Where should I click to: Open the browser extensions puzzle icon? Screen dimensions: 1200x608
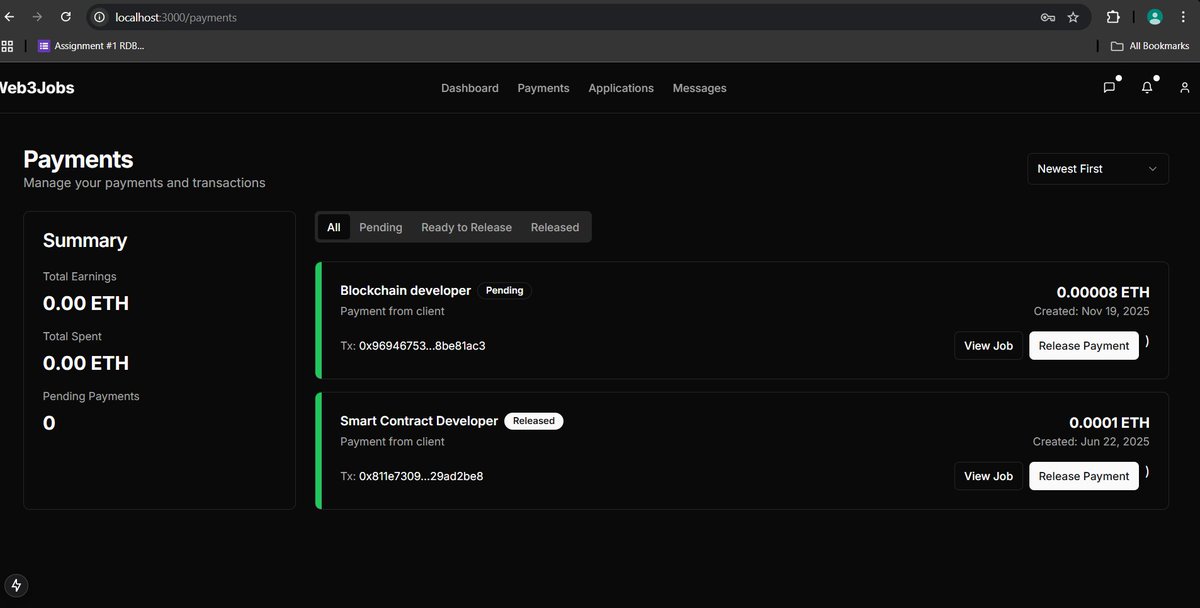point(1112,17)
